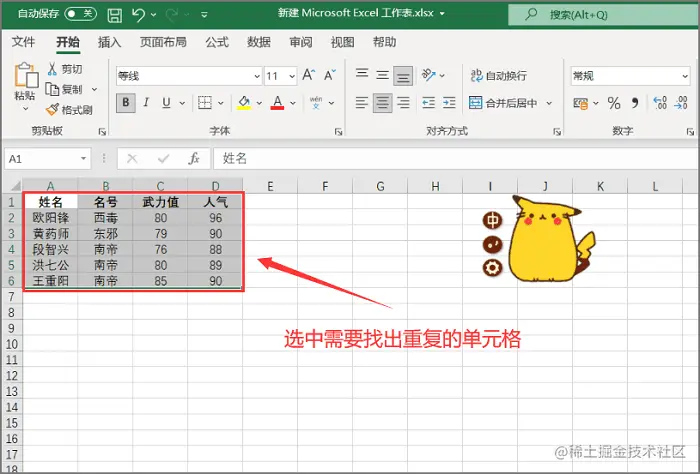Click the Increase Font Size icon
Screen dimensions: 700x474
click(x=309, y=75)
